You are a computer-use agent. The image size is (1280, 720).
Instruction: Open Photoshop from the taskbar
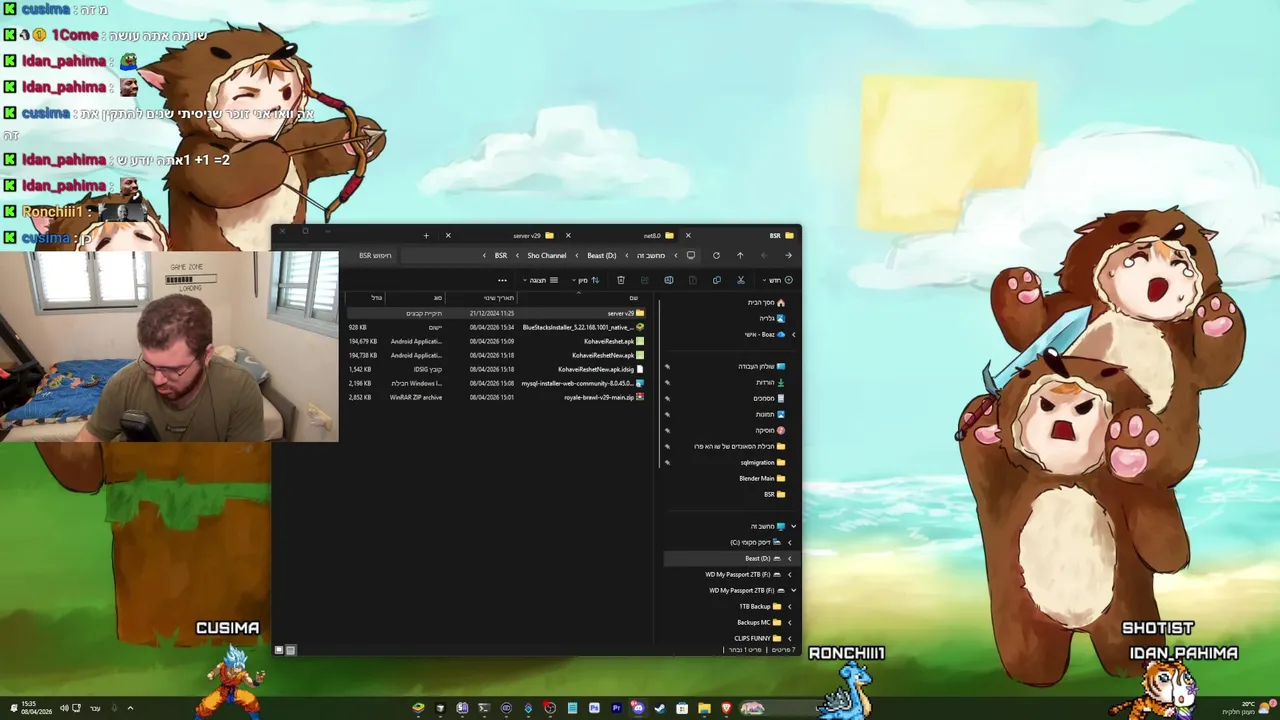pyautogui.click(x=594, y=708)
